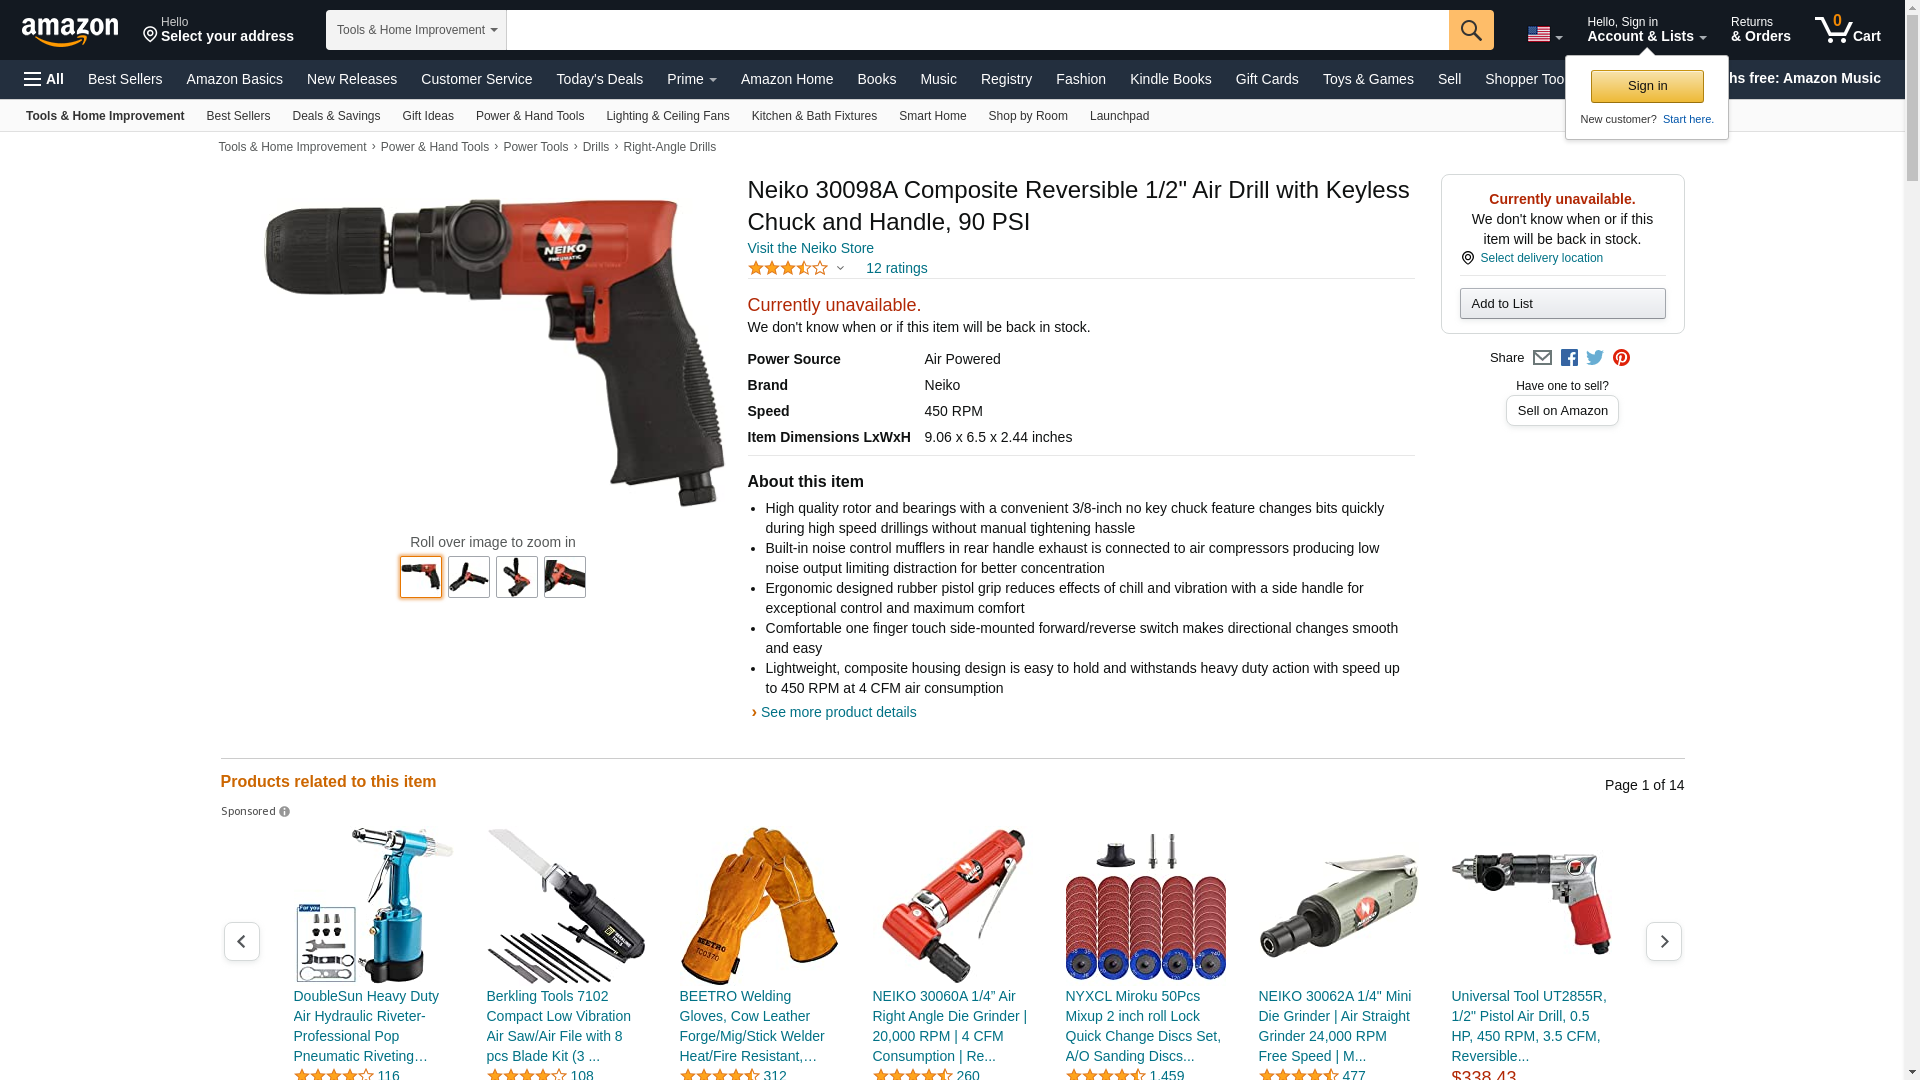
Task: Select the fourth product thumbnail image
Action: (x=565, y=577)
